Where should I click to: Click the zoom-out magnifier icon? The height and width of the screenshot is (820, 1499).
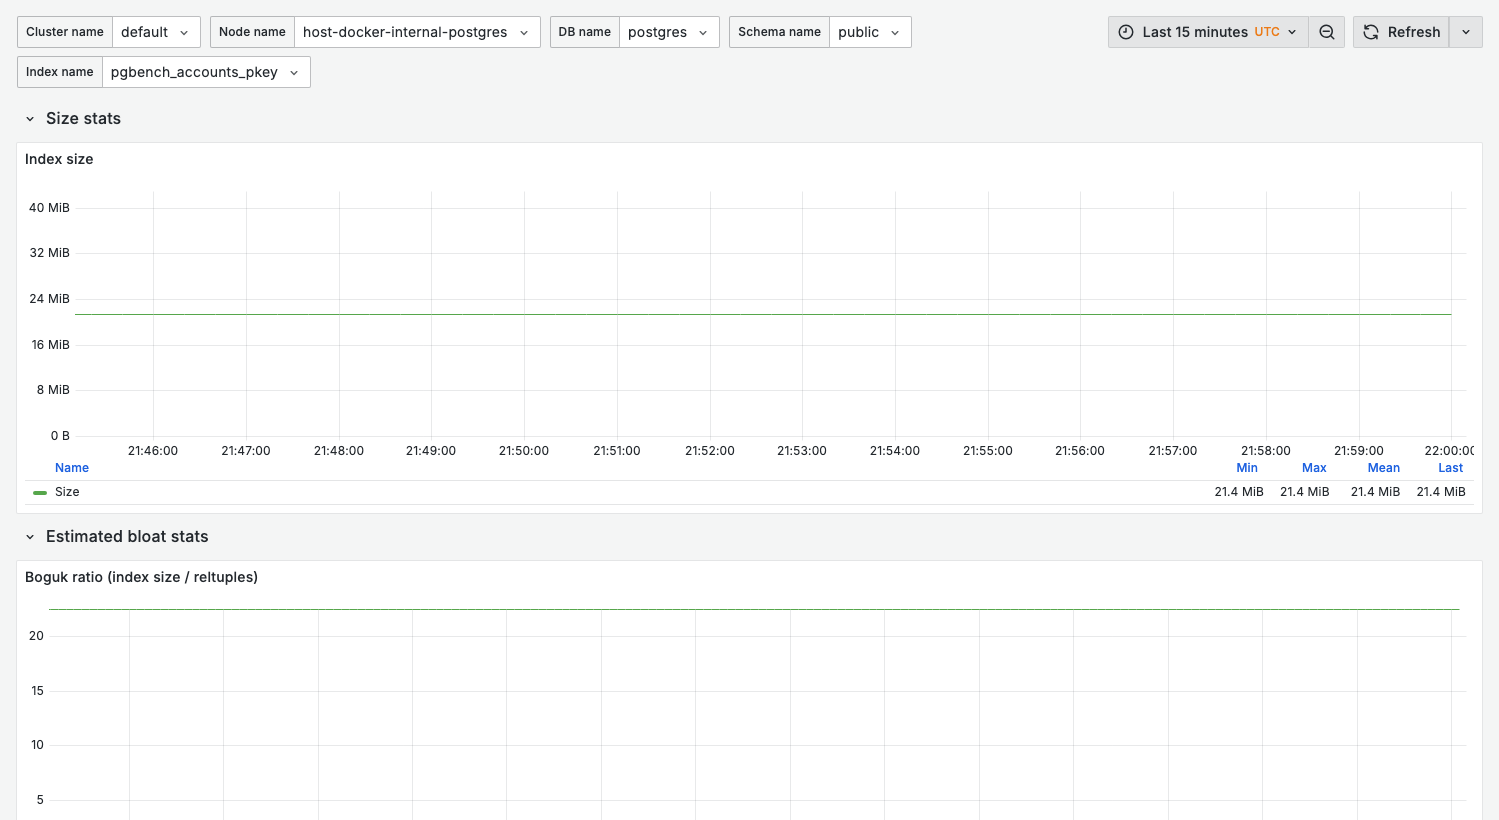[1327, 31]
